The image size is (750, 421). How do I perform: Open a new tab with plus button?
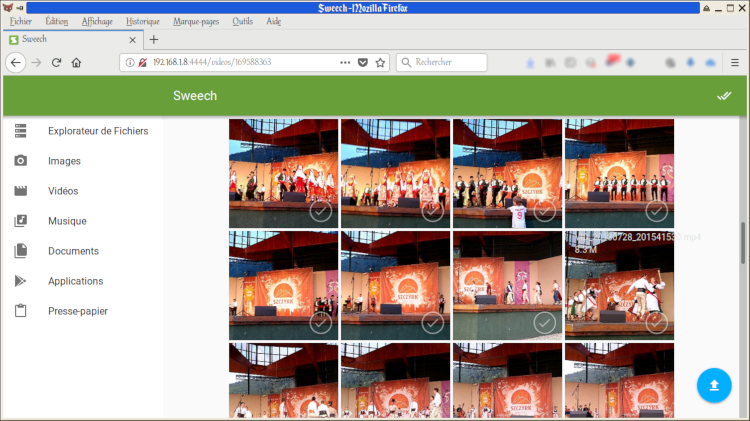point(154,40)
